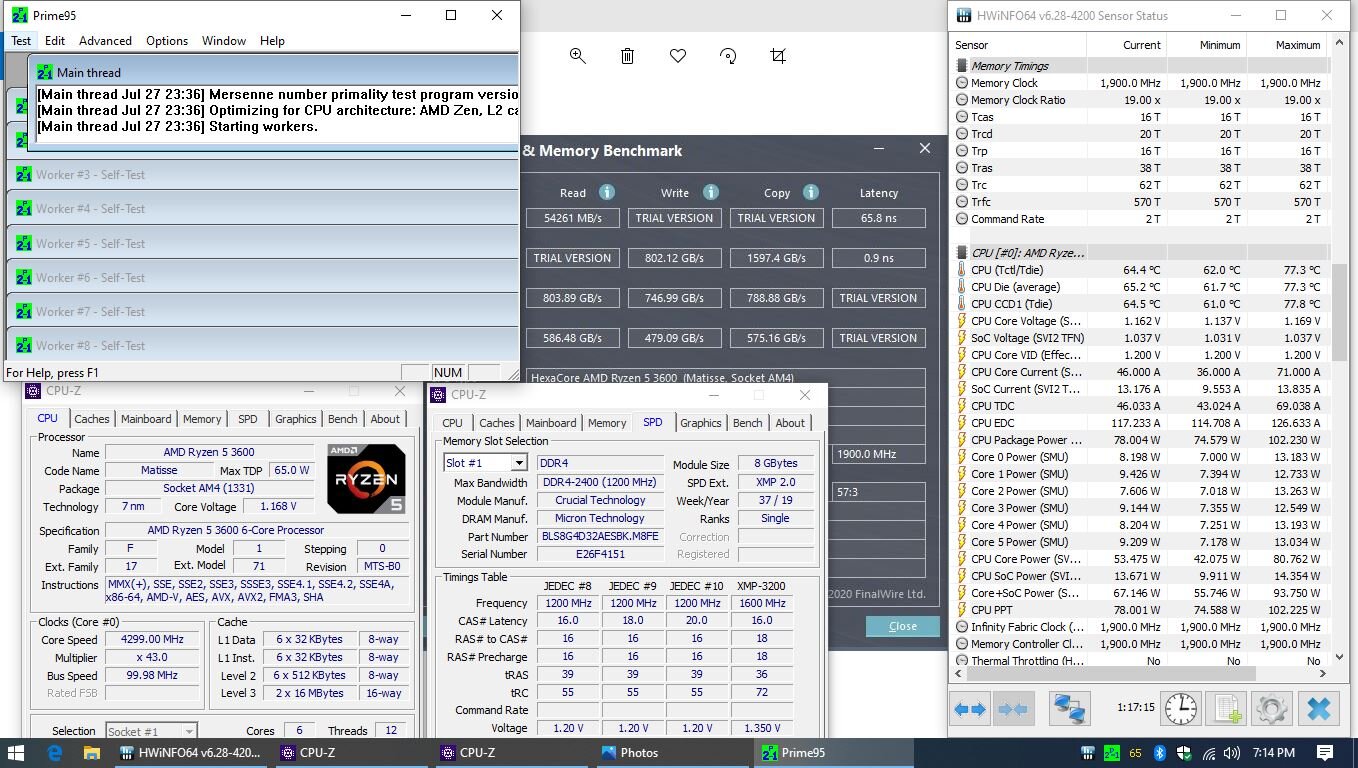1358x768 pixels.
Task: Click HWiNFO clock reset-timer button
Action: (1181, 709)
